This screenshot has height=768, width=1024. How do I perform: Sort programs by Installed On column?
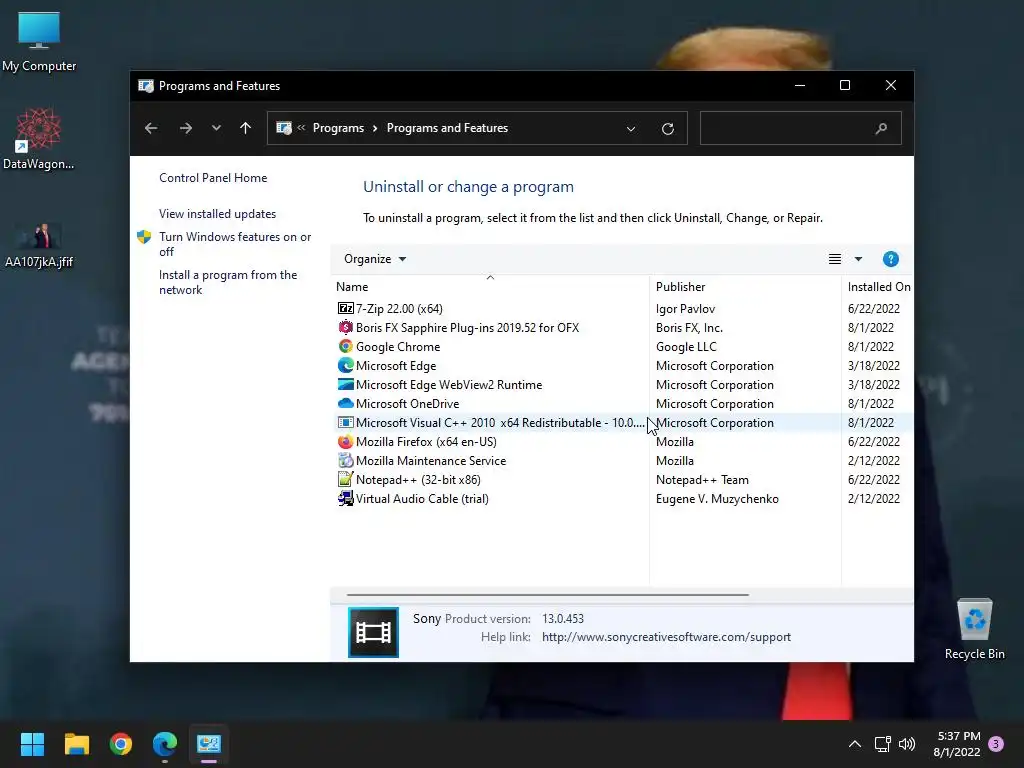(x=878, y=287)
